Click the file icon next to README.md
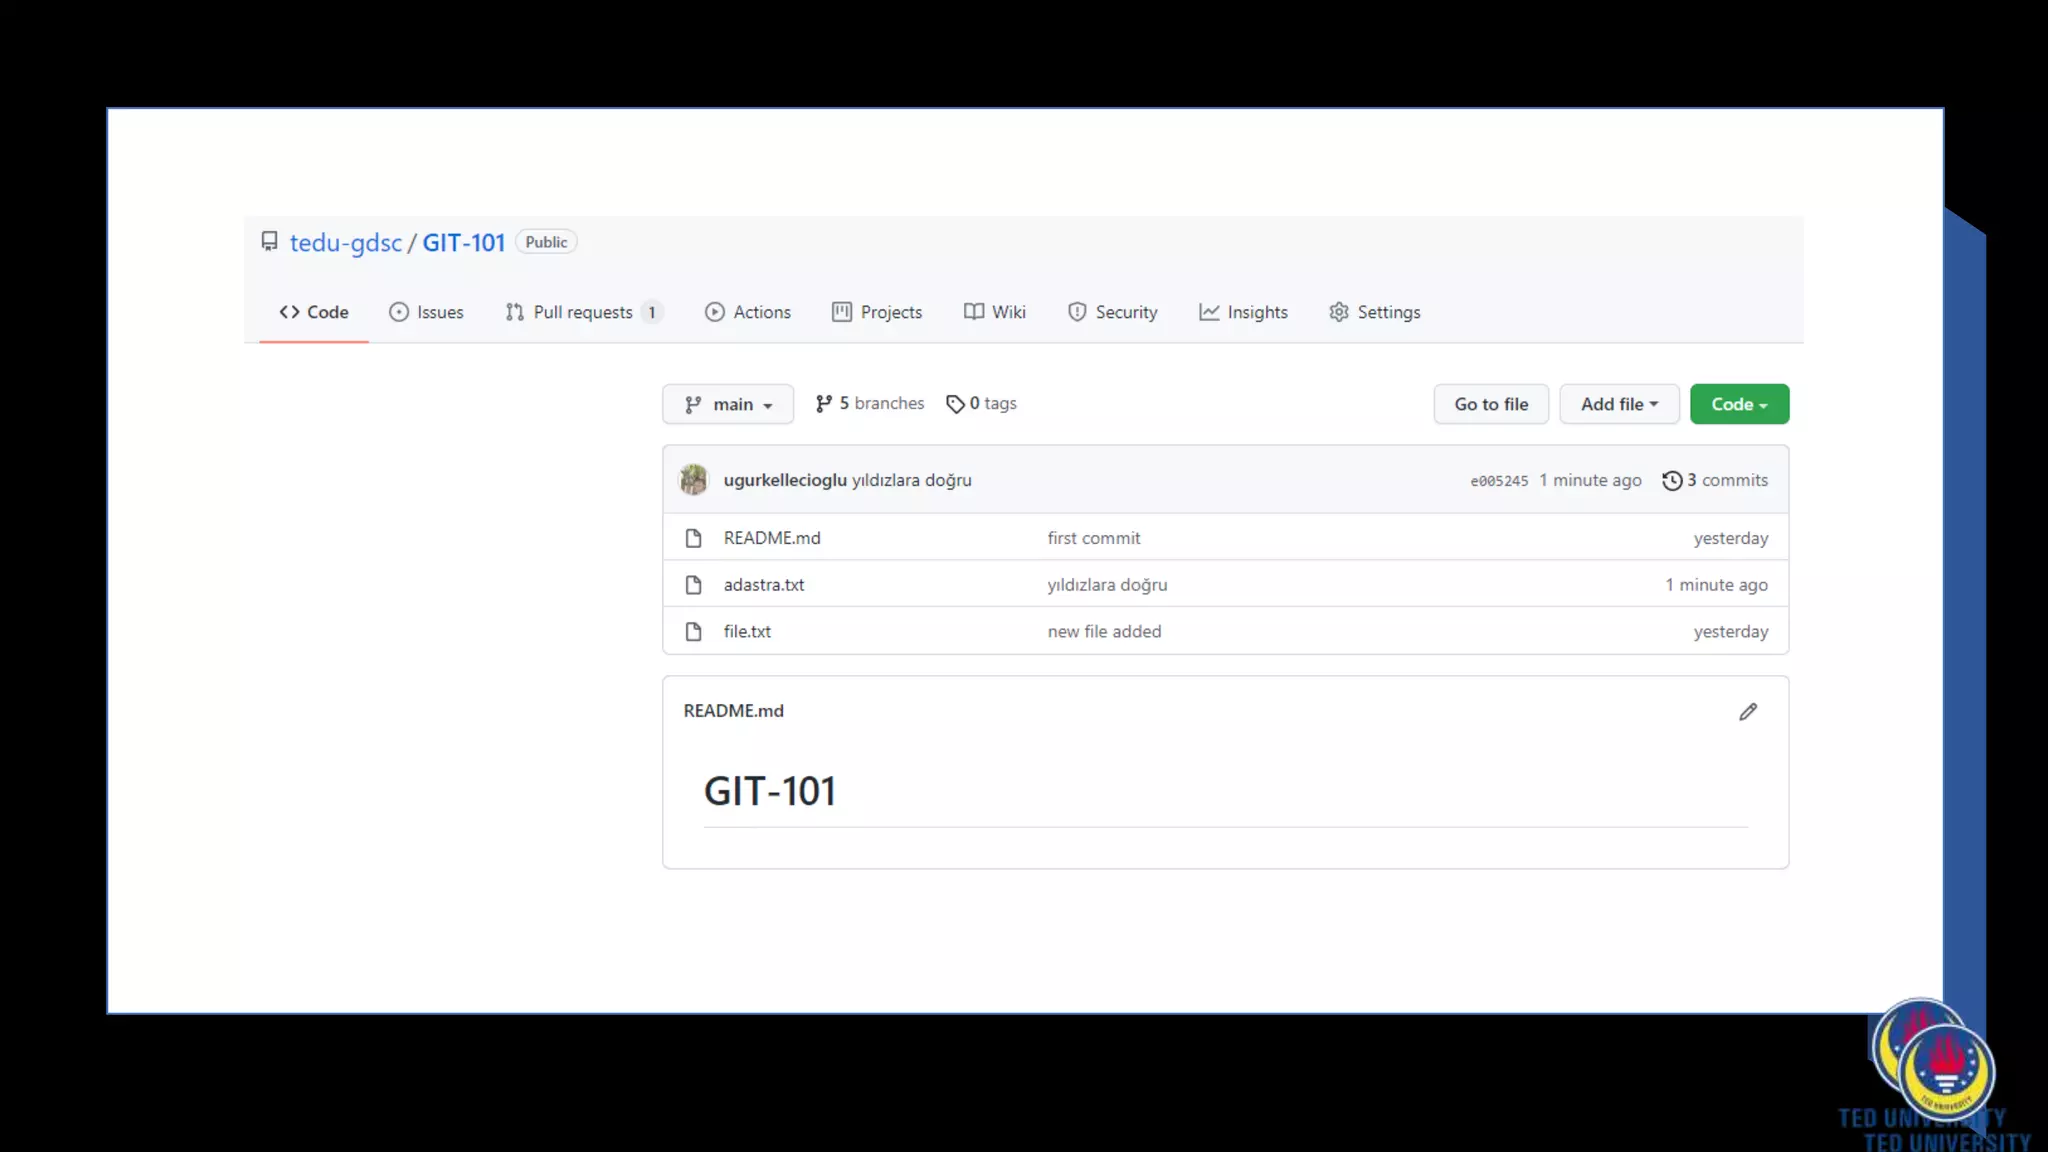Screen dimensions: 2048x1152 [x=693, y=538]
